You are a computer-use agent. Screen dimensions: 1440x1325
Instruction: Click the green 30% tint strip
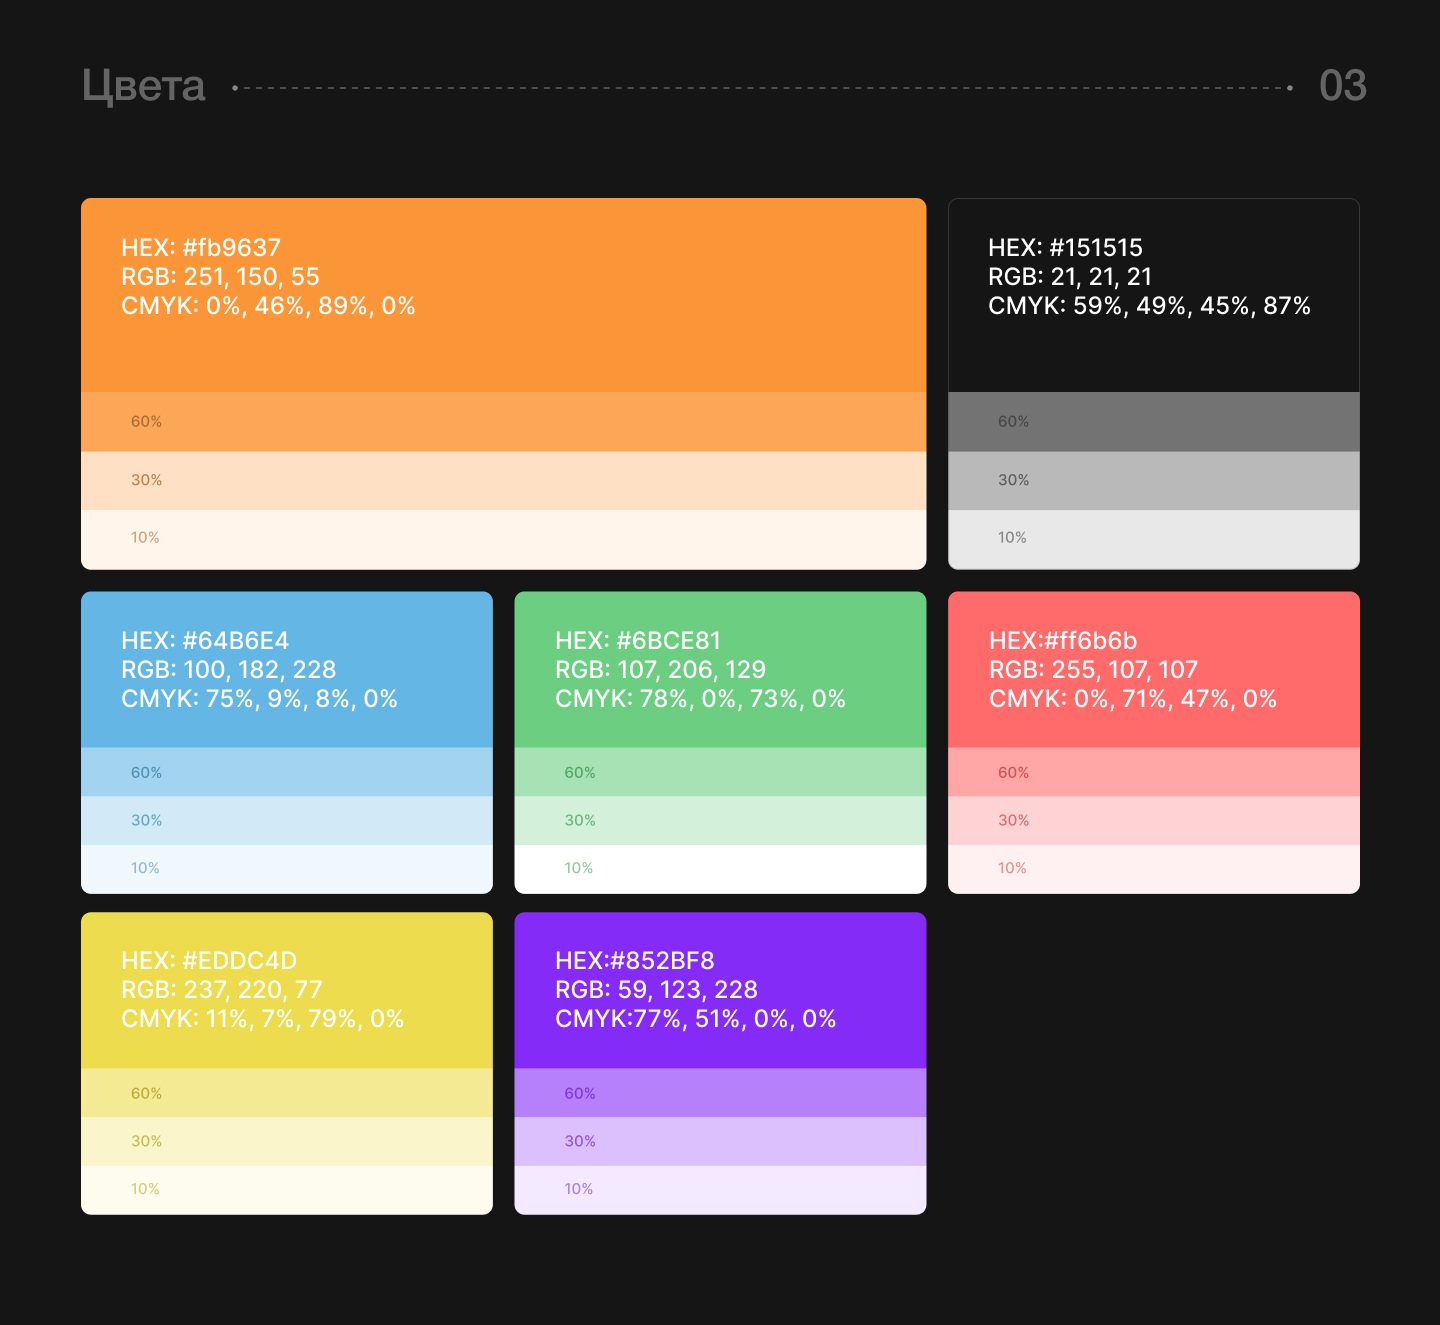click(720, 821)
